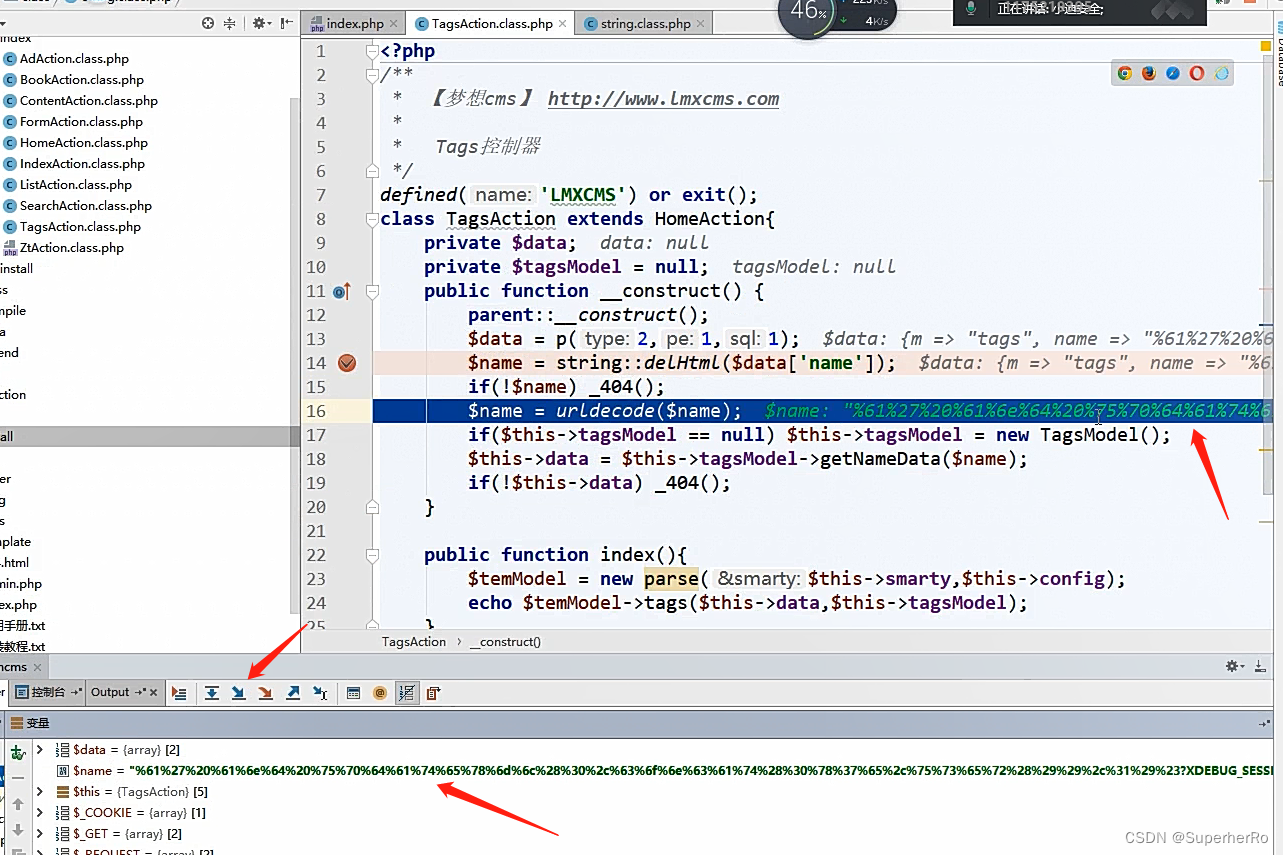
Task: Click yellow inspection indicator at editor top-right
Action: click(x=1266, y=47)
